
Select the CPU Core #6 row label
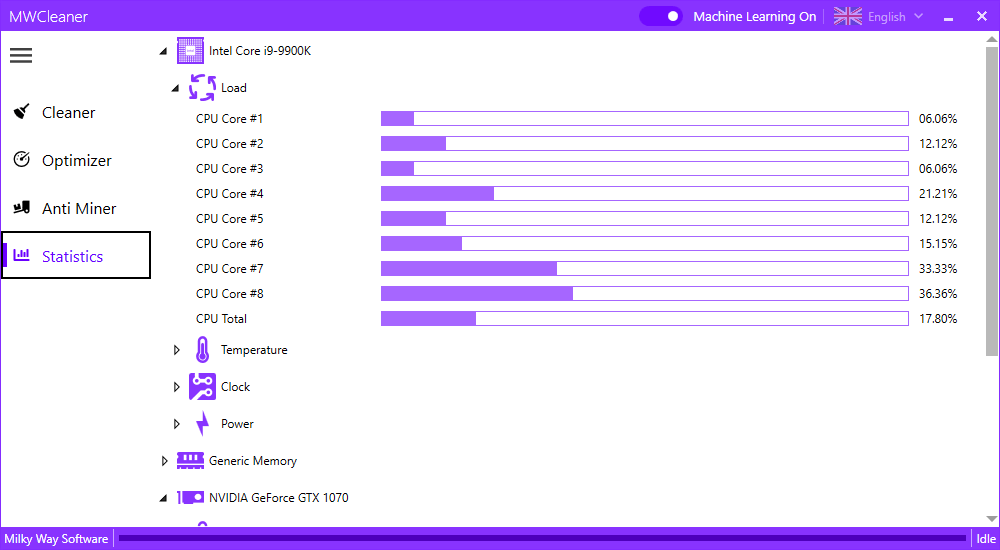pyautogui.click(x=230, y=244)
